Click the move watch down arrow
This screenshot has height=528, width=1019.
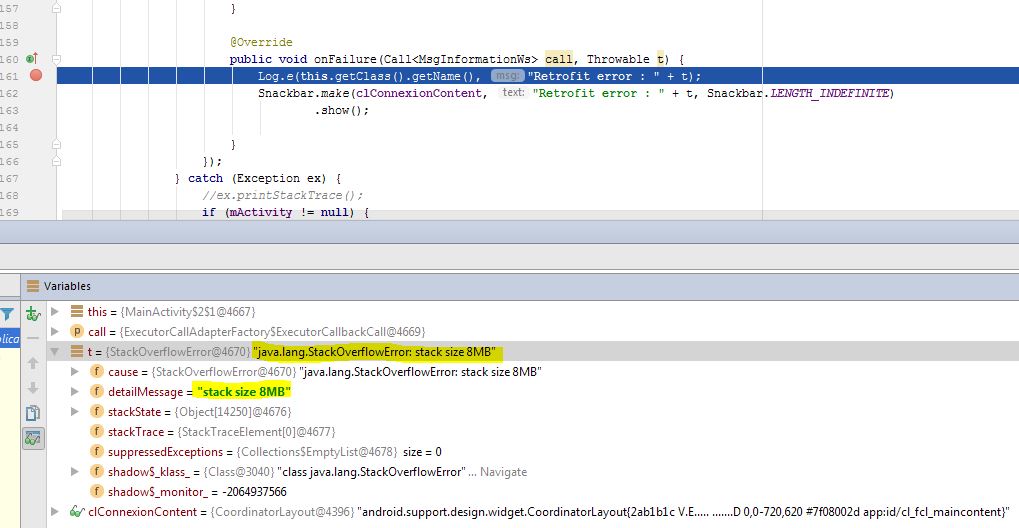[32, 388]
